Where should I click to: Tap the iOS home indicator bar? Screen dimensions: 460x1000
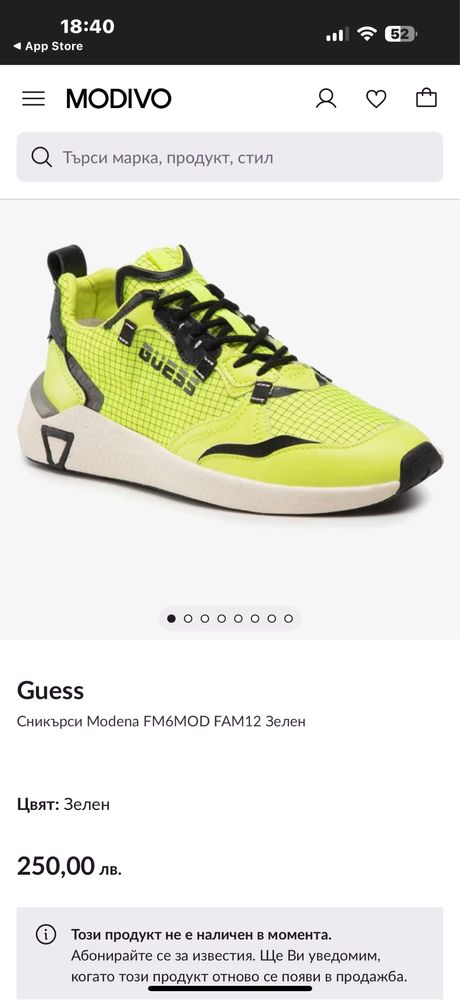[x=230, y=989]
